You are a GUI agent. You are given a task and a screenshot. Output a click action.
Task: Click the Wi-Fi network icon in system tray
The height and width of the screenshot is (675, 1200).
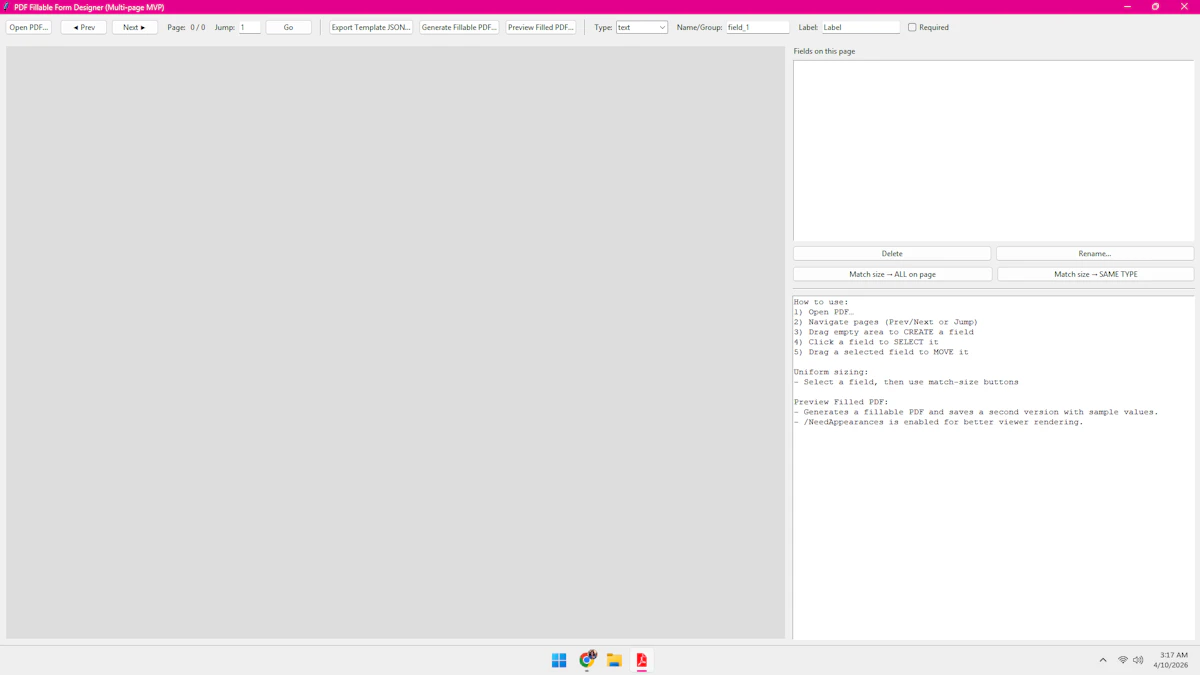click(1121, 660)
